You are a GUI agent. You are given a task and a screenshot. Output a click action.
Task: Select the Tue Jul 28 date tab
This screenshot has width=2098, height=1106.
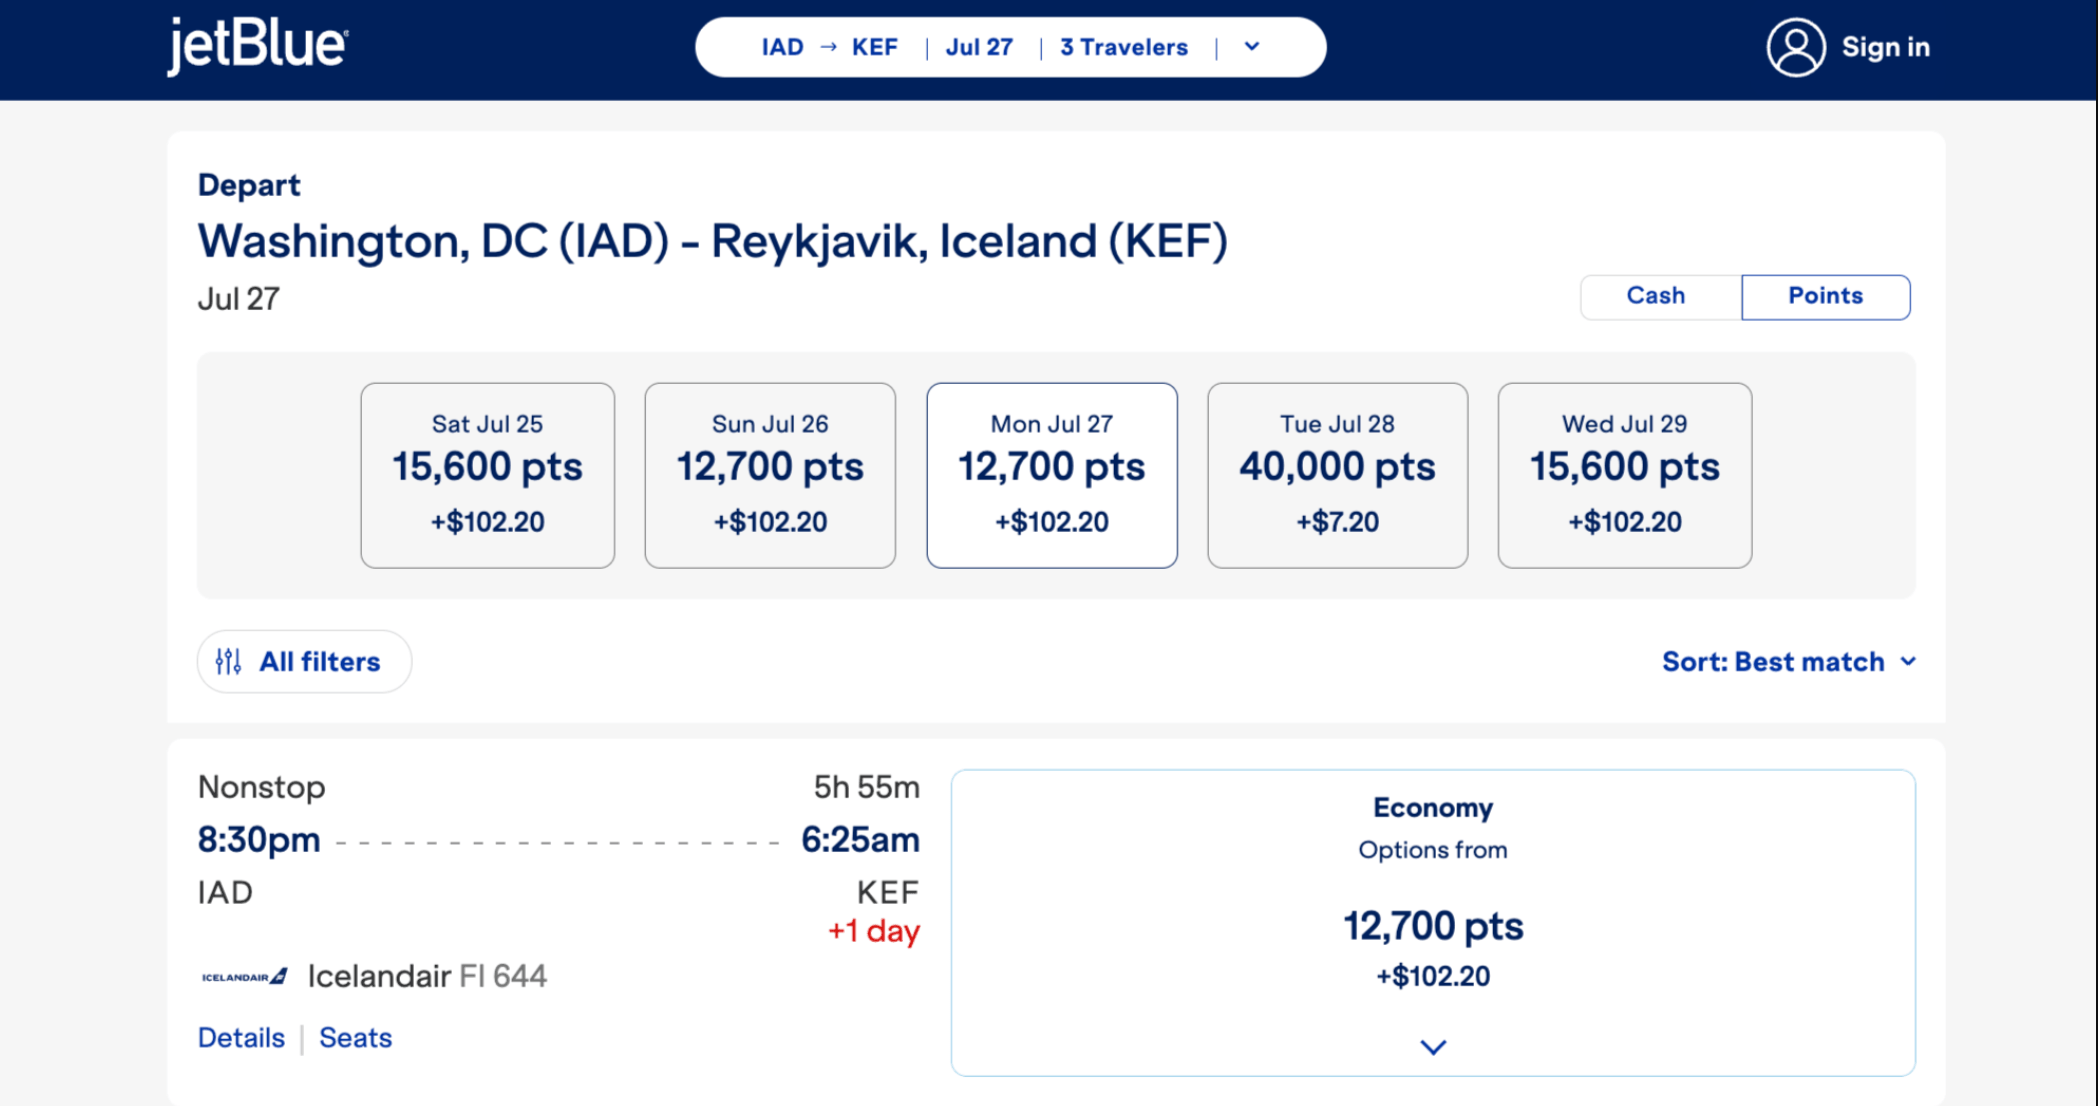(1337, 475)
